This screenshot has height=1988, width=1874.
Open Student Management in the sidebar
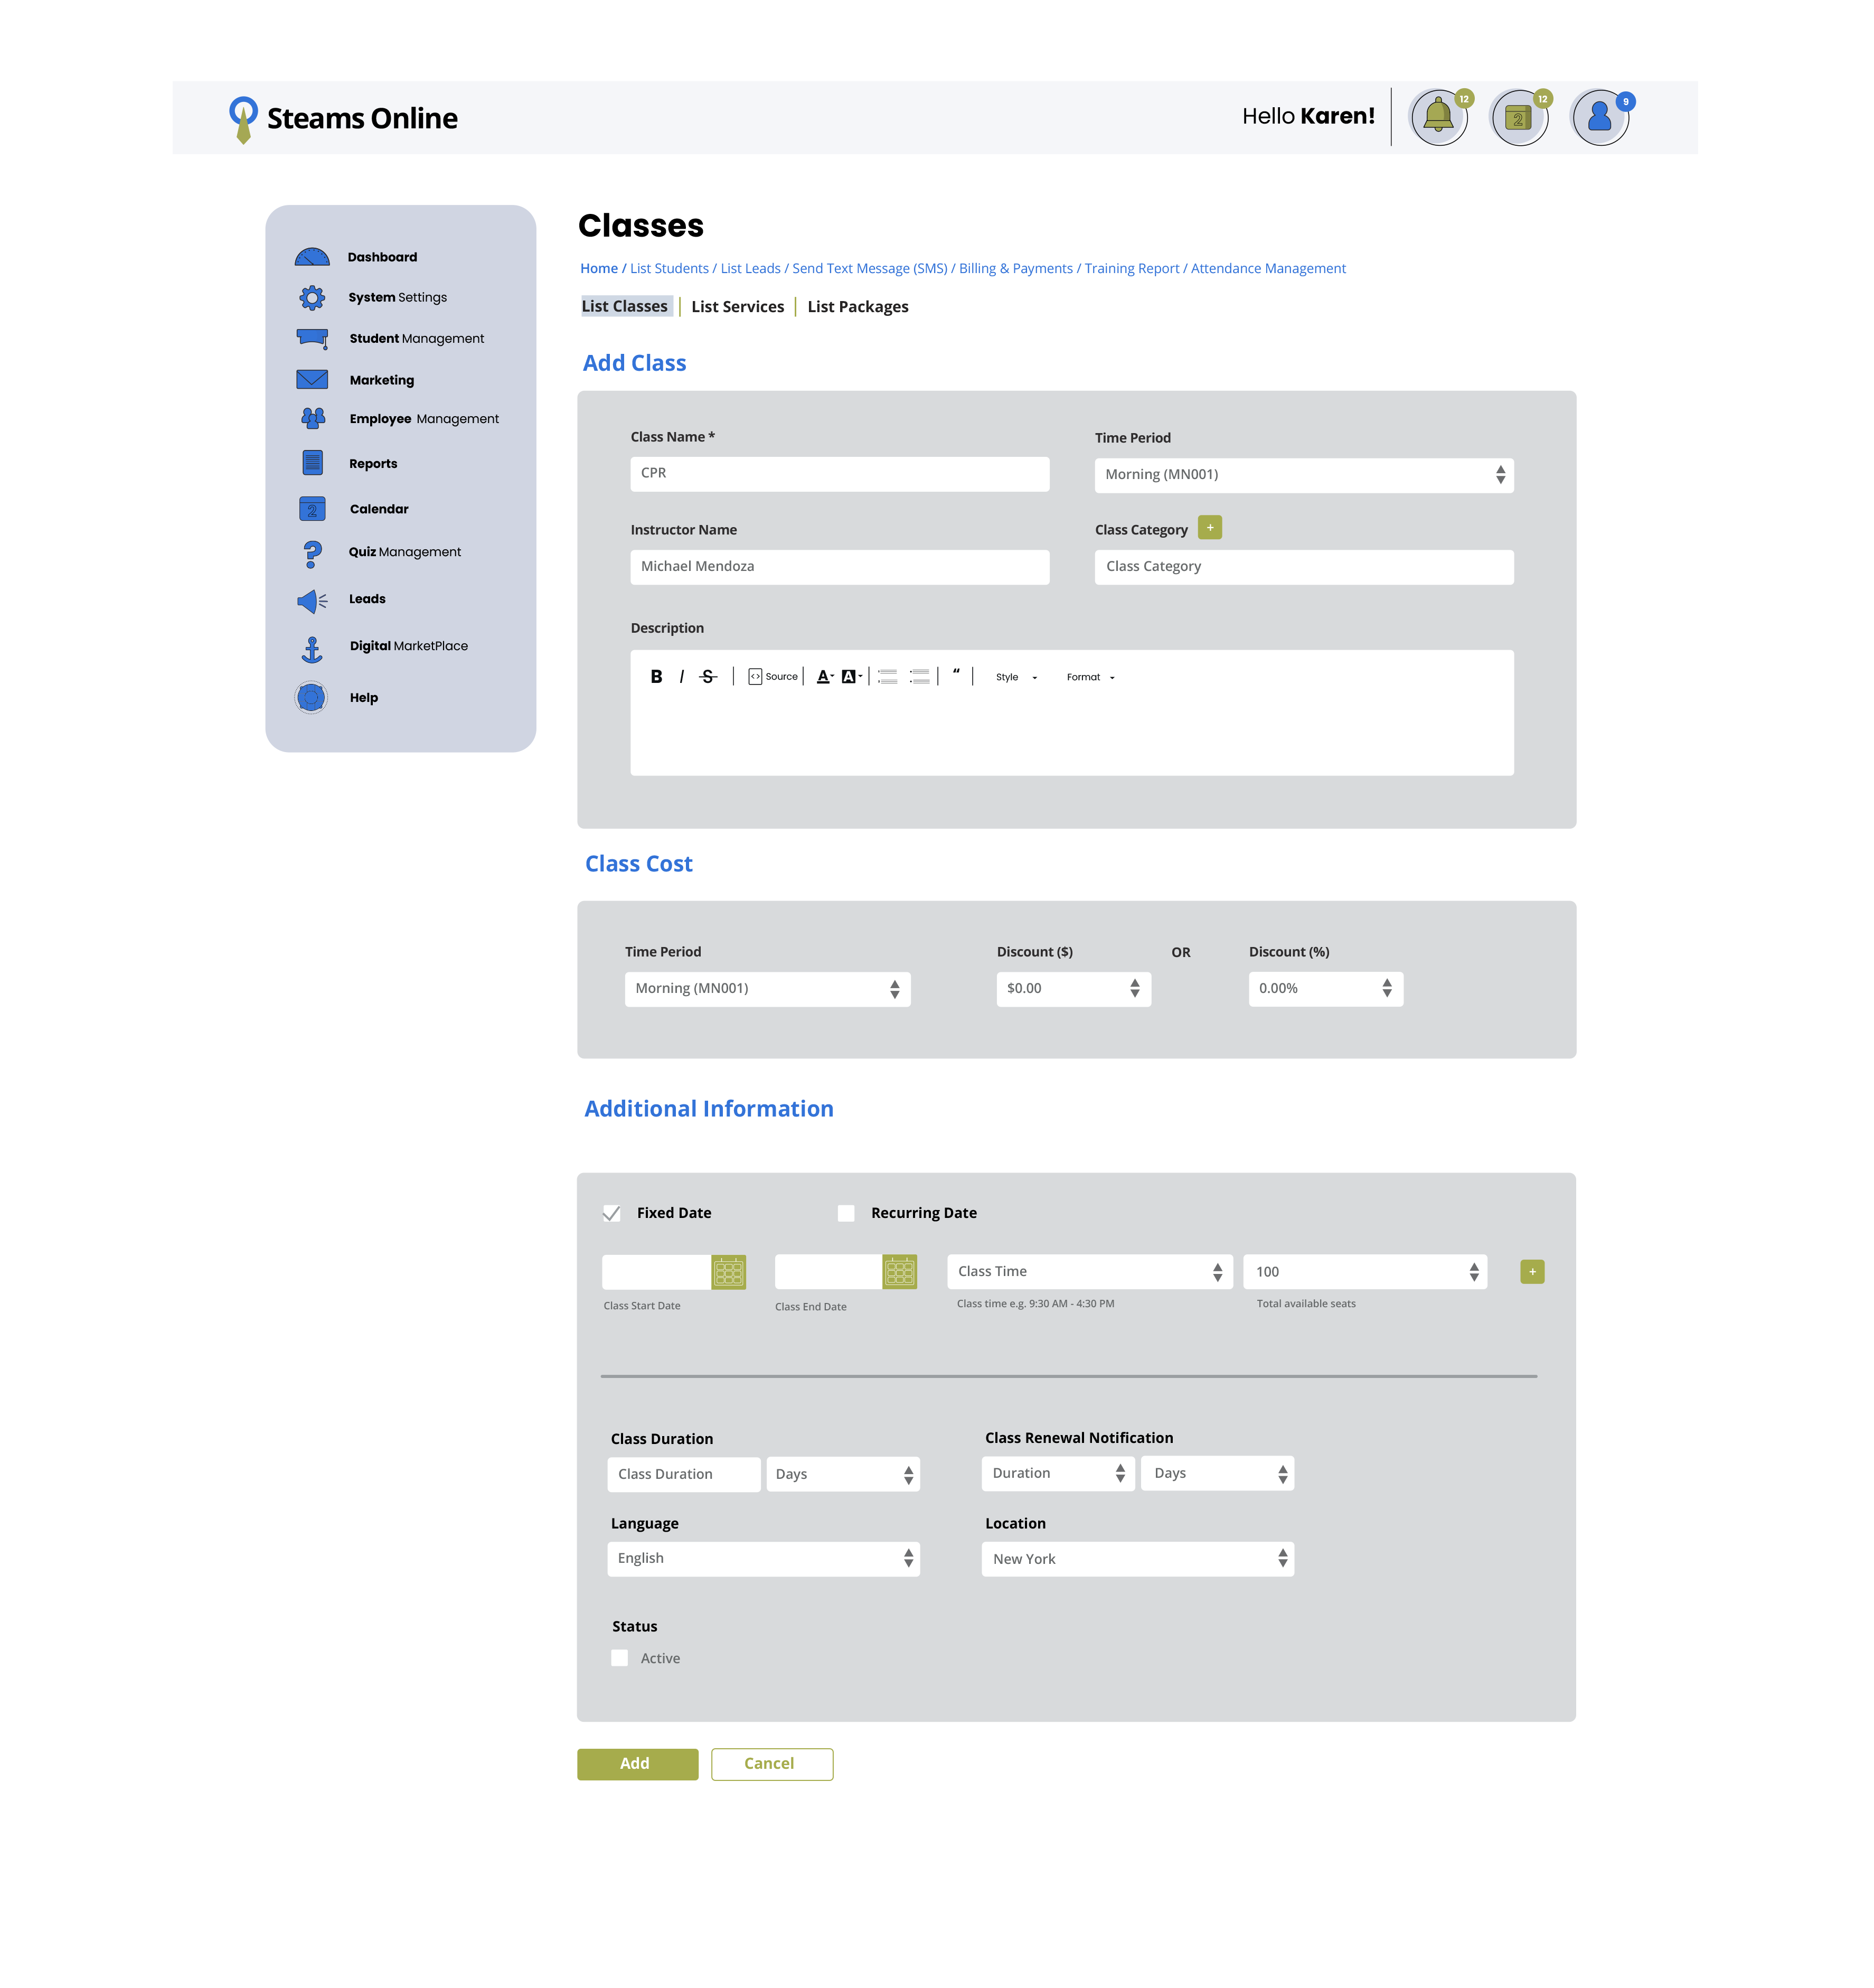416,339
